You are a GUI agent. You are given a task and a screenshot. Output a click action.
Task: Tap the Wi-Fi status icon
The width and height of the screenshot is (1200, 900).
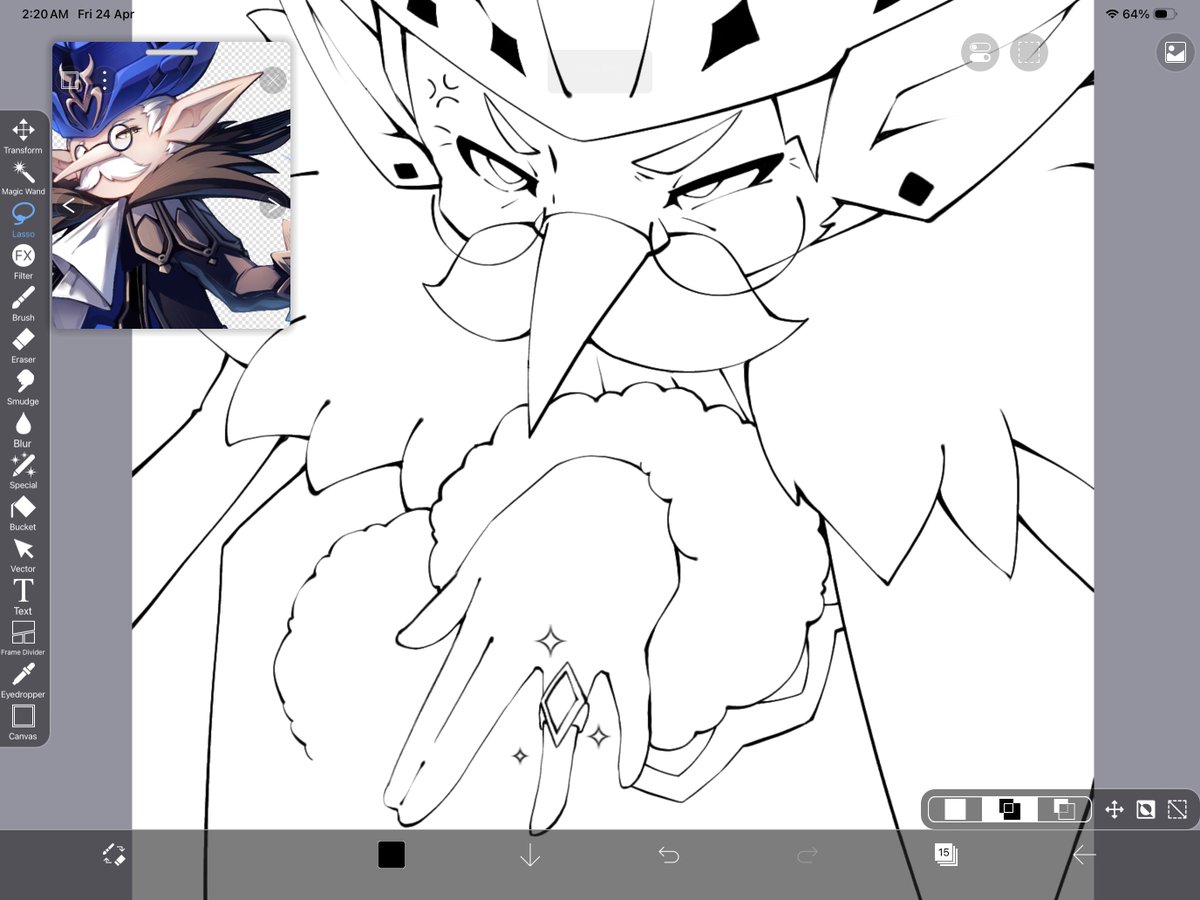point(1111,14)
